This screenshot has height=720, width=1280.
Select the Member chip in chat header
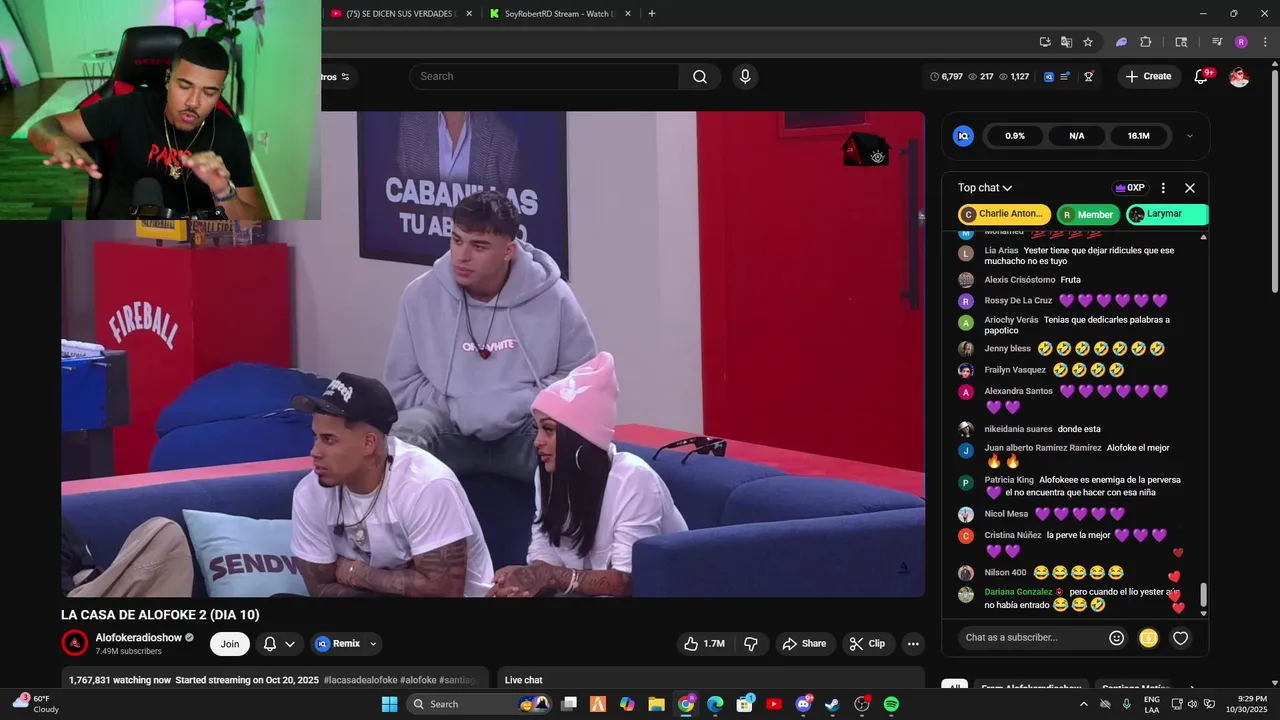(x=1087, y=214)
